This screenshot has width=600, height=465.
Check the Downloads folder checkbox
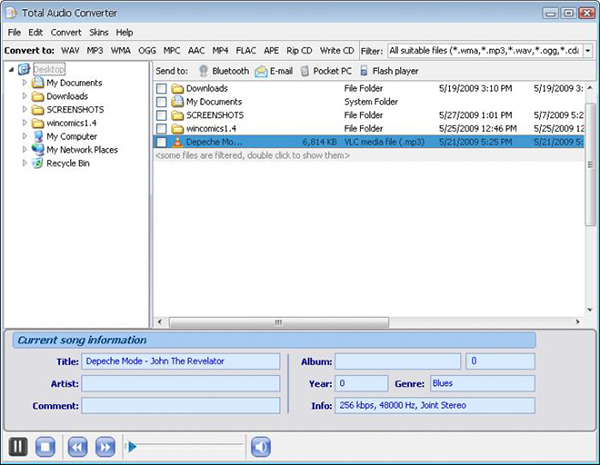pos(161,89)
